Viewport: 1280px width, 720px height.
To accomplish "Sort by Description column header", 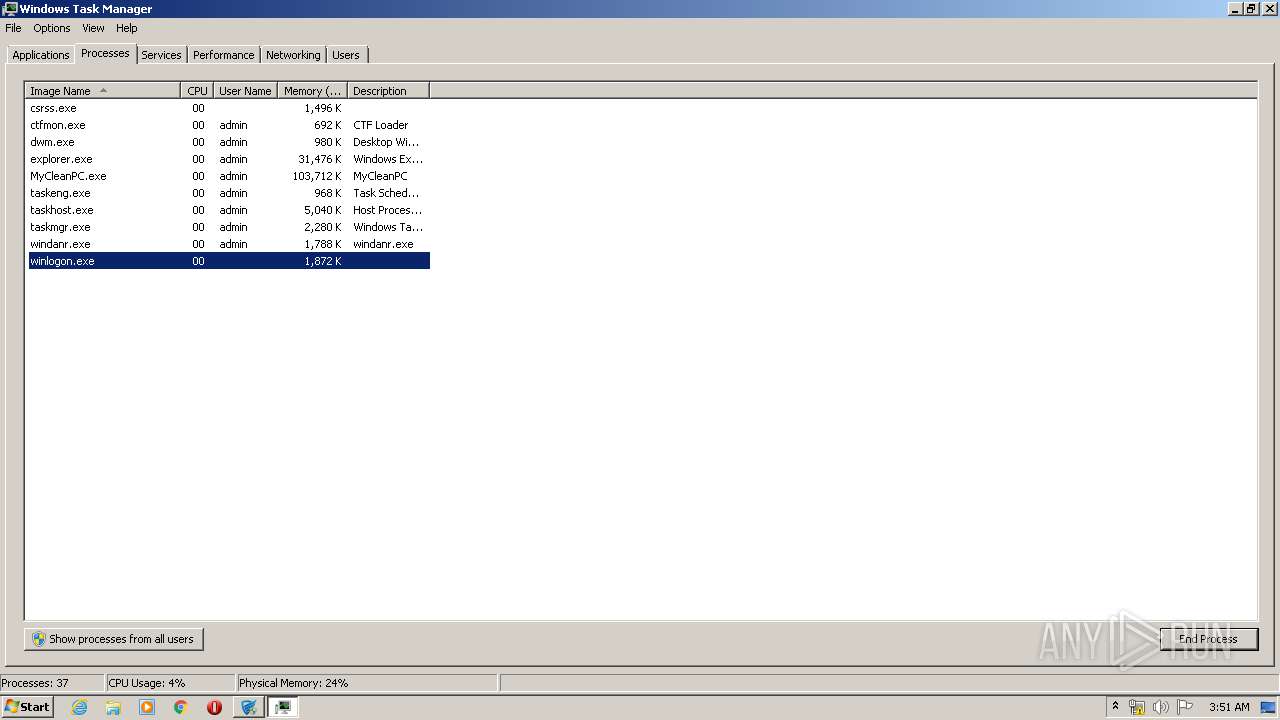I will pyautogui.click(x=388, y=91).
